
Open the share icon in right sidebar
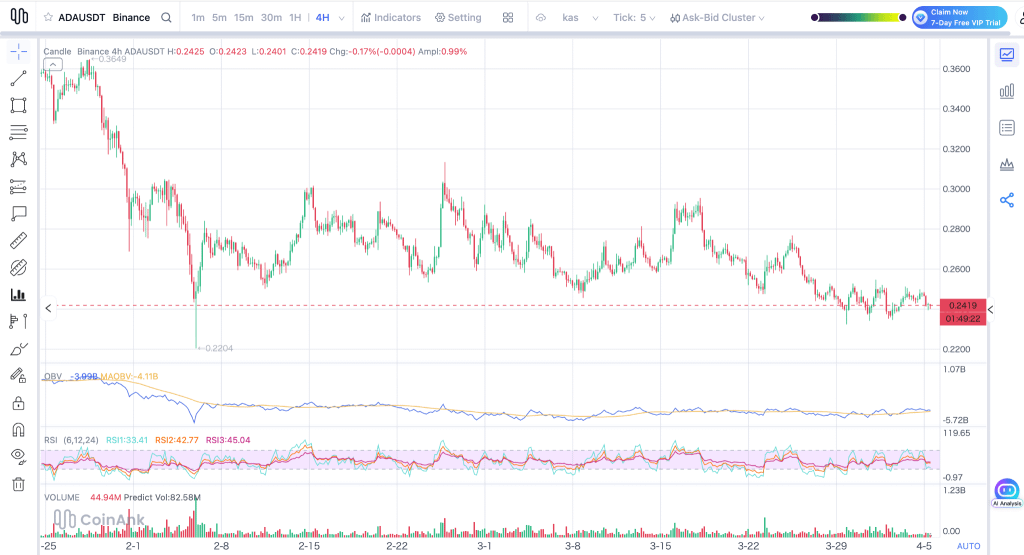click(1007, 200)
